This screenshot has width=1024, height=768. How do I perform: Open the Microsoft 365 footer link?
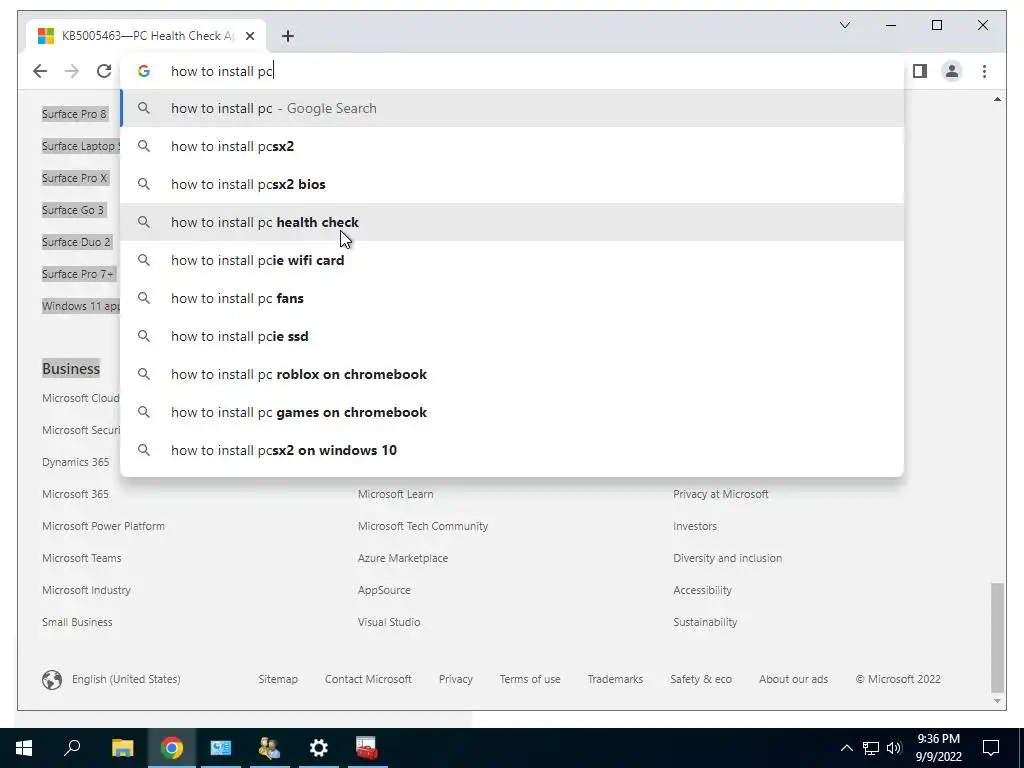coord(75,494)
